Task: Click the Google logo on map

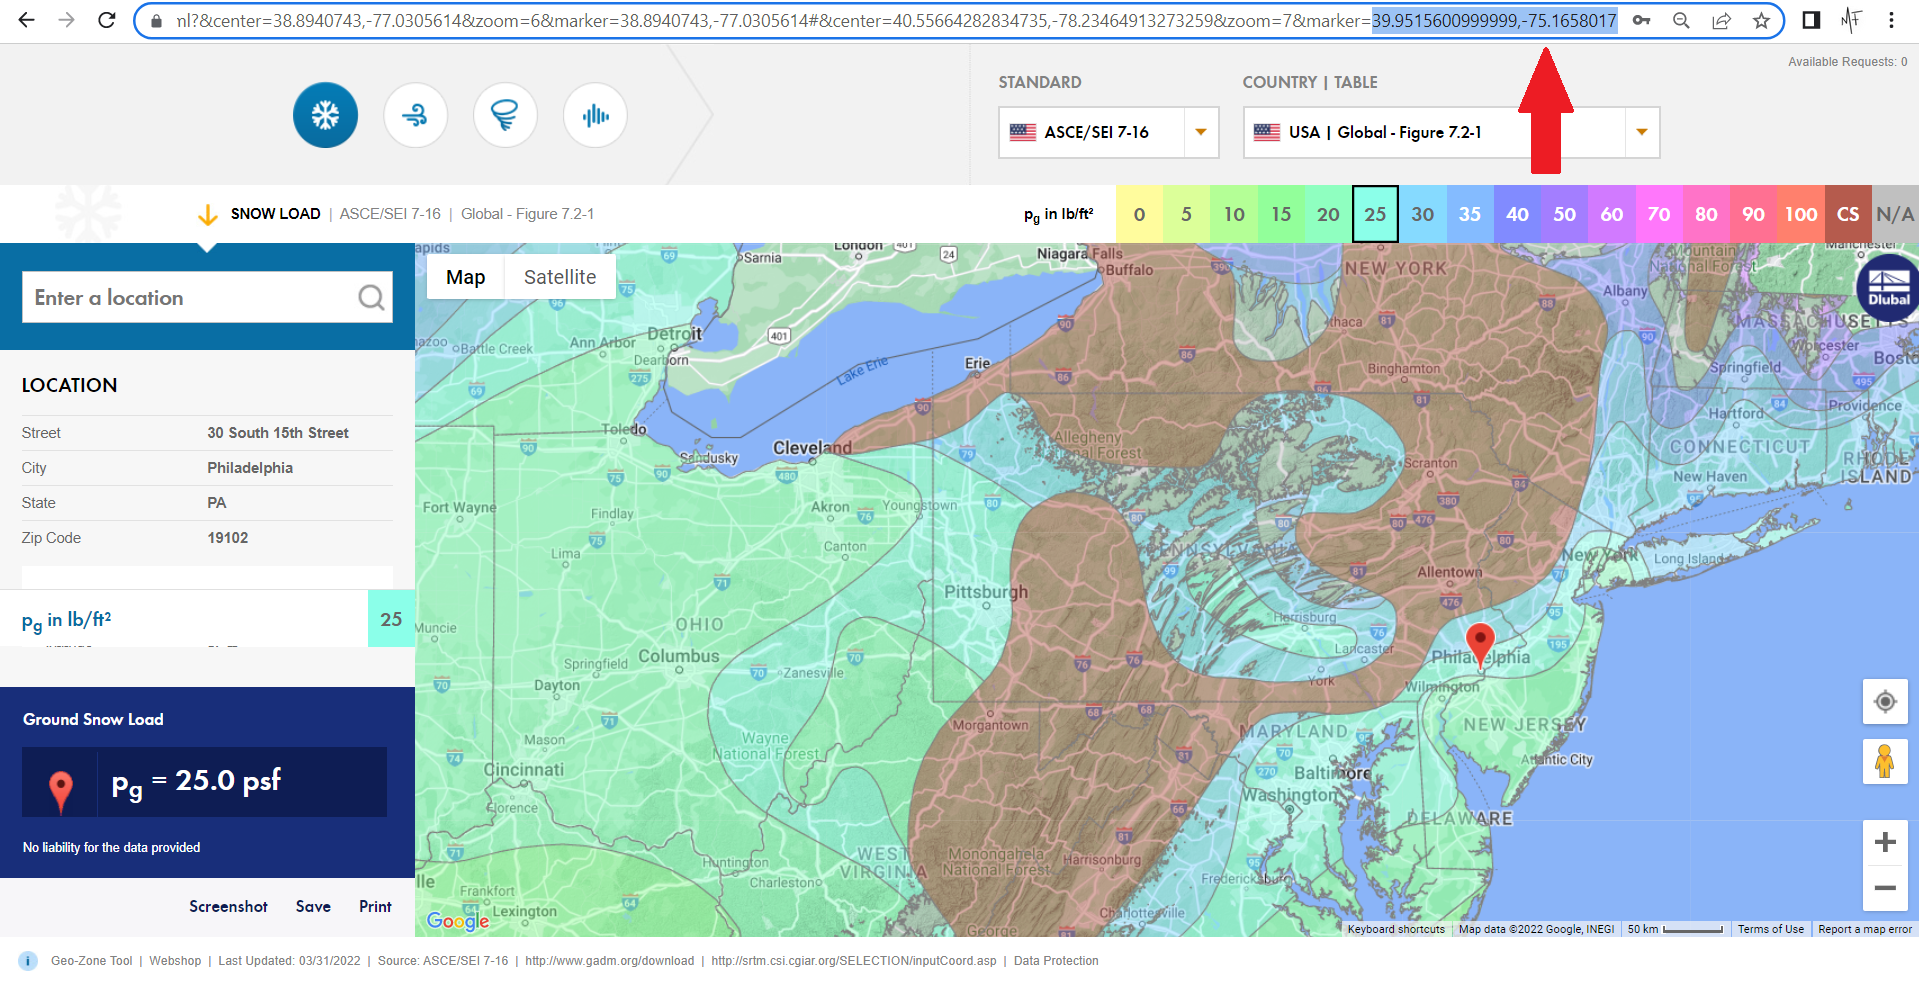Action: [x=458, y=921]
